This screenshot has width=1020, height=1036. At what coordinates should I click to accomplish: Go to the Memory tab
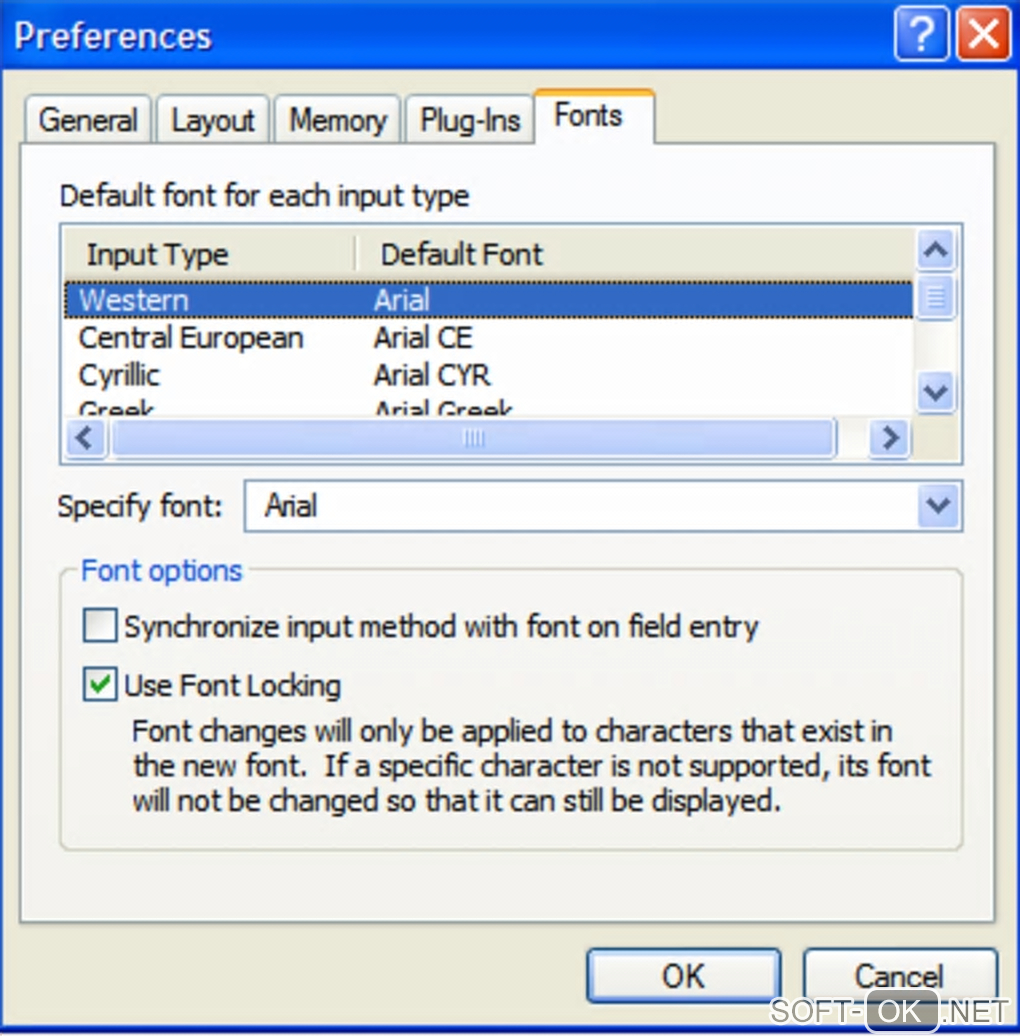[x=338, y=121]
